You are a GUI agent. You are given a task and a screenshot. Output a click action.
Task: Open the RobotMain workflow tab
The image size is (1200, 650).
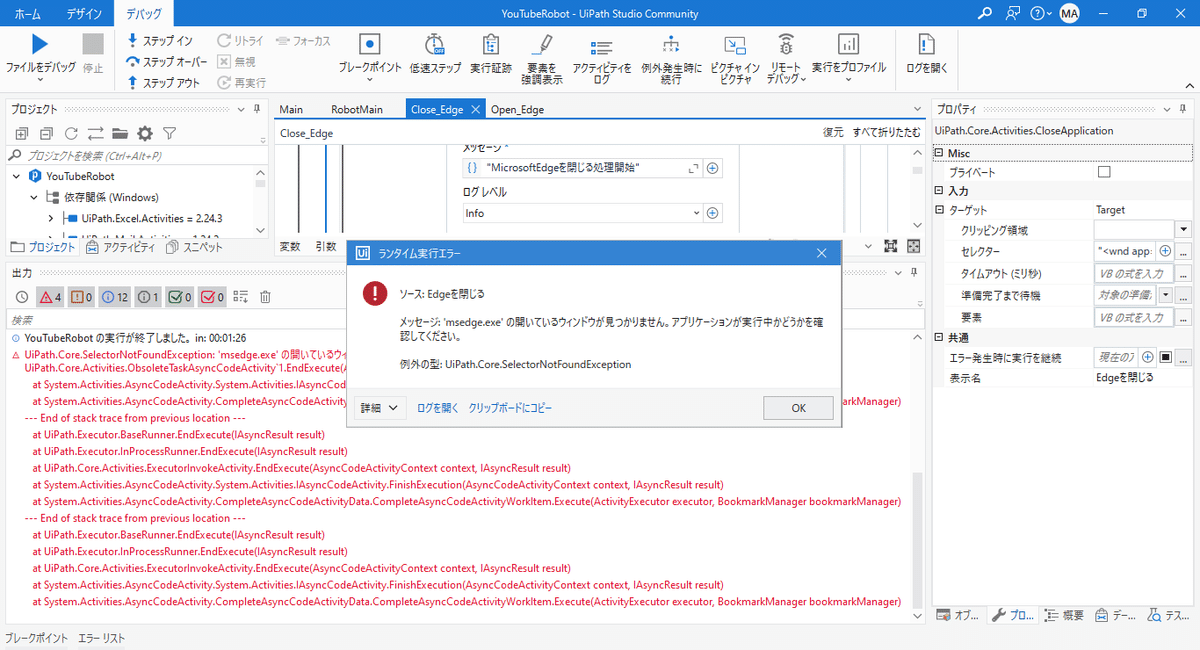358,109
